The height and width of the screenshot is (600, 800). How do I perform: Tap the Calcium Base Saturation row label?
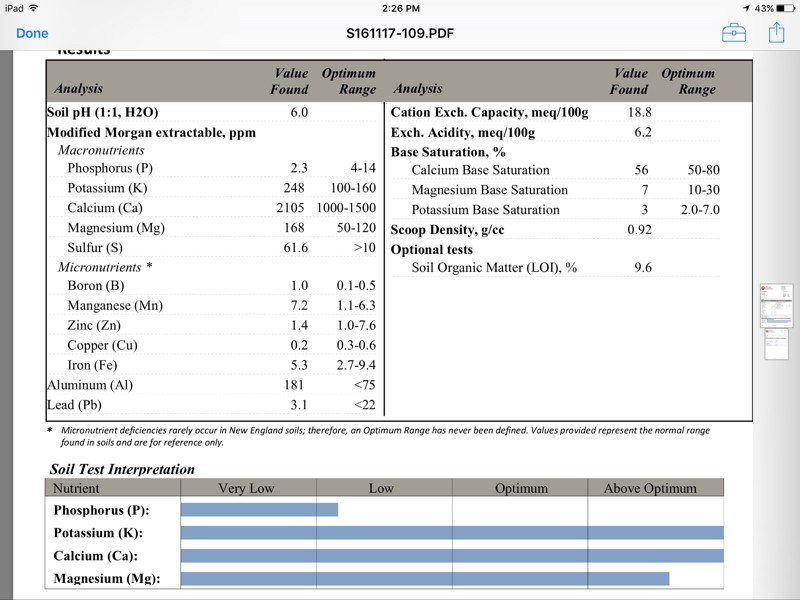tap(480, 170)
